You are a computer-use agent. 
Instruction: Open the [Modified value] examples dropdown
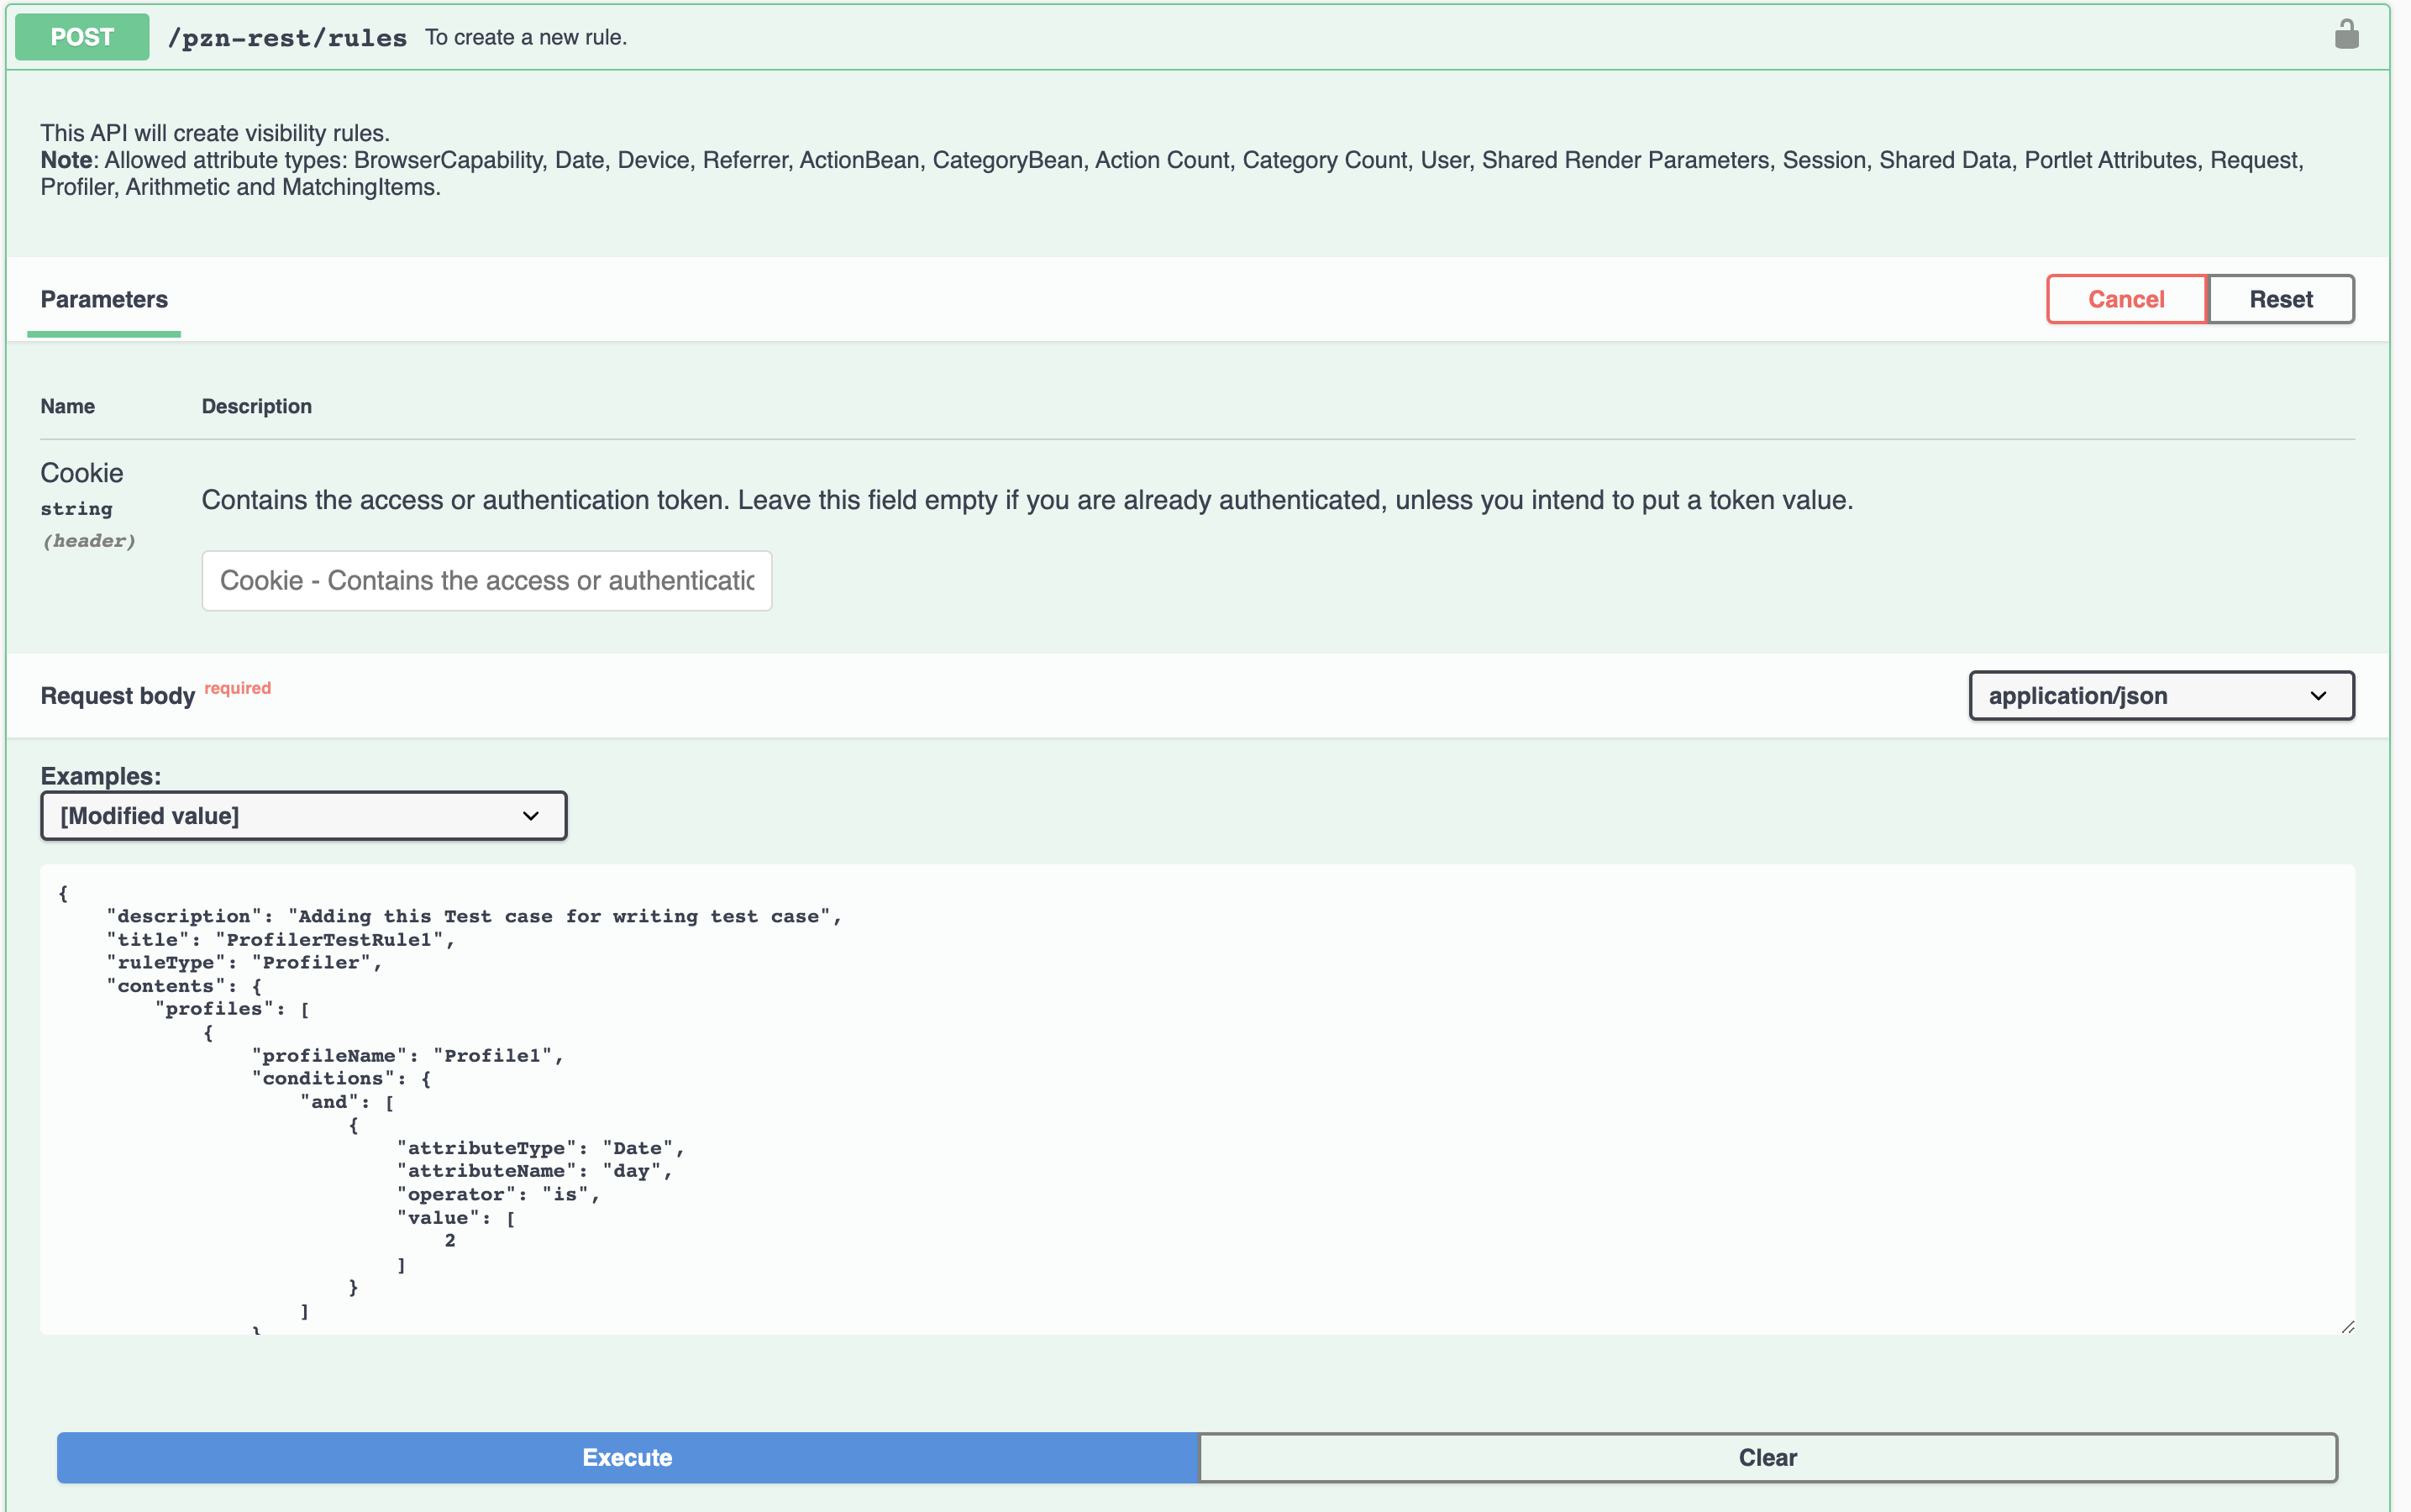click(303, 815)
